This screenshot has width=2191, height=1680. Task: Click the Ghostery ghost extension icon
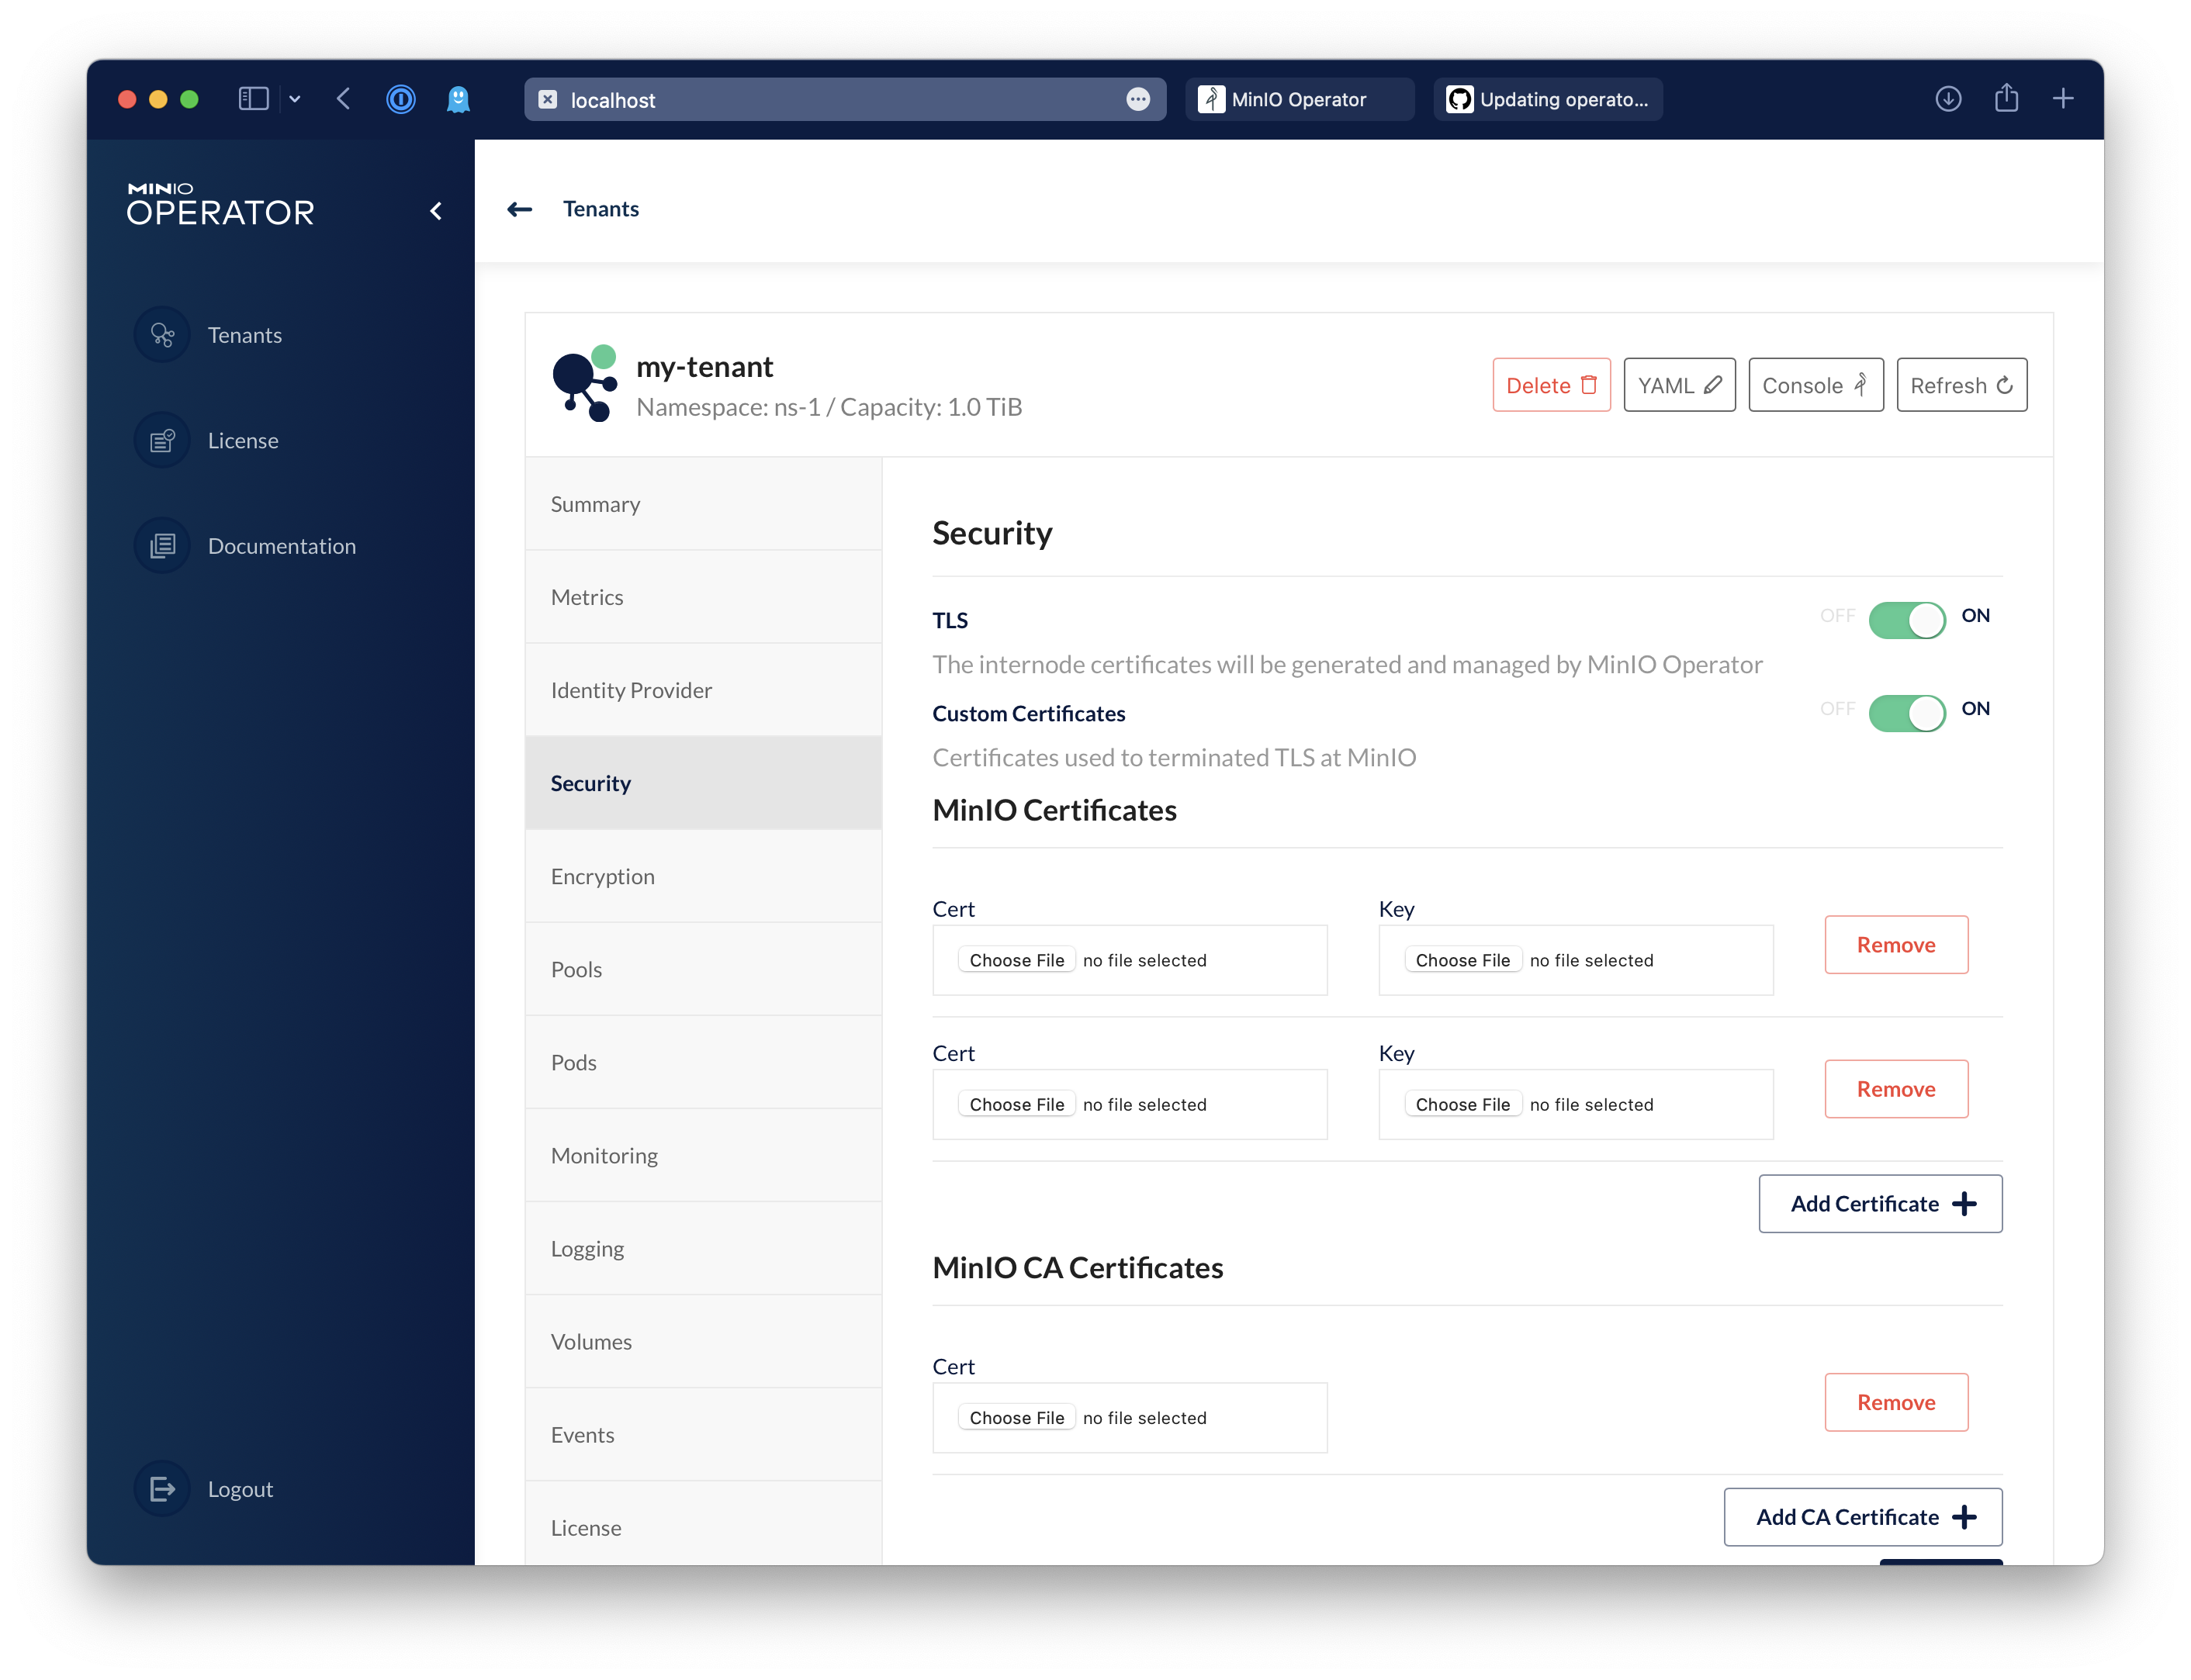click(x=458, y=99)
